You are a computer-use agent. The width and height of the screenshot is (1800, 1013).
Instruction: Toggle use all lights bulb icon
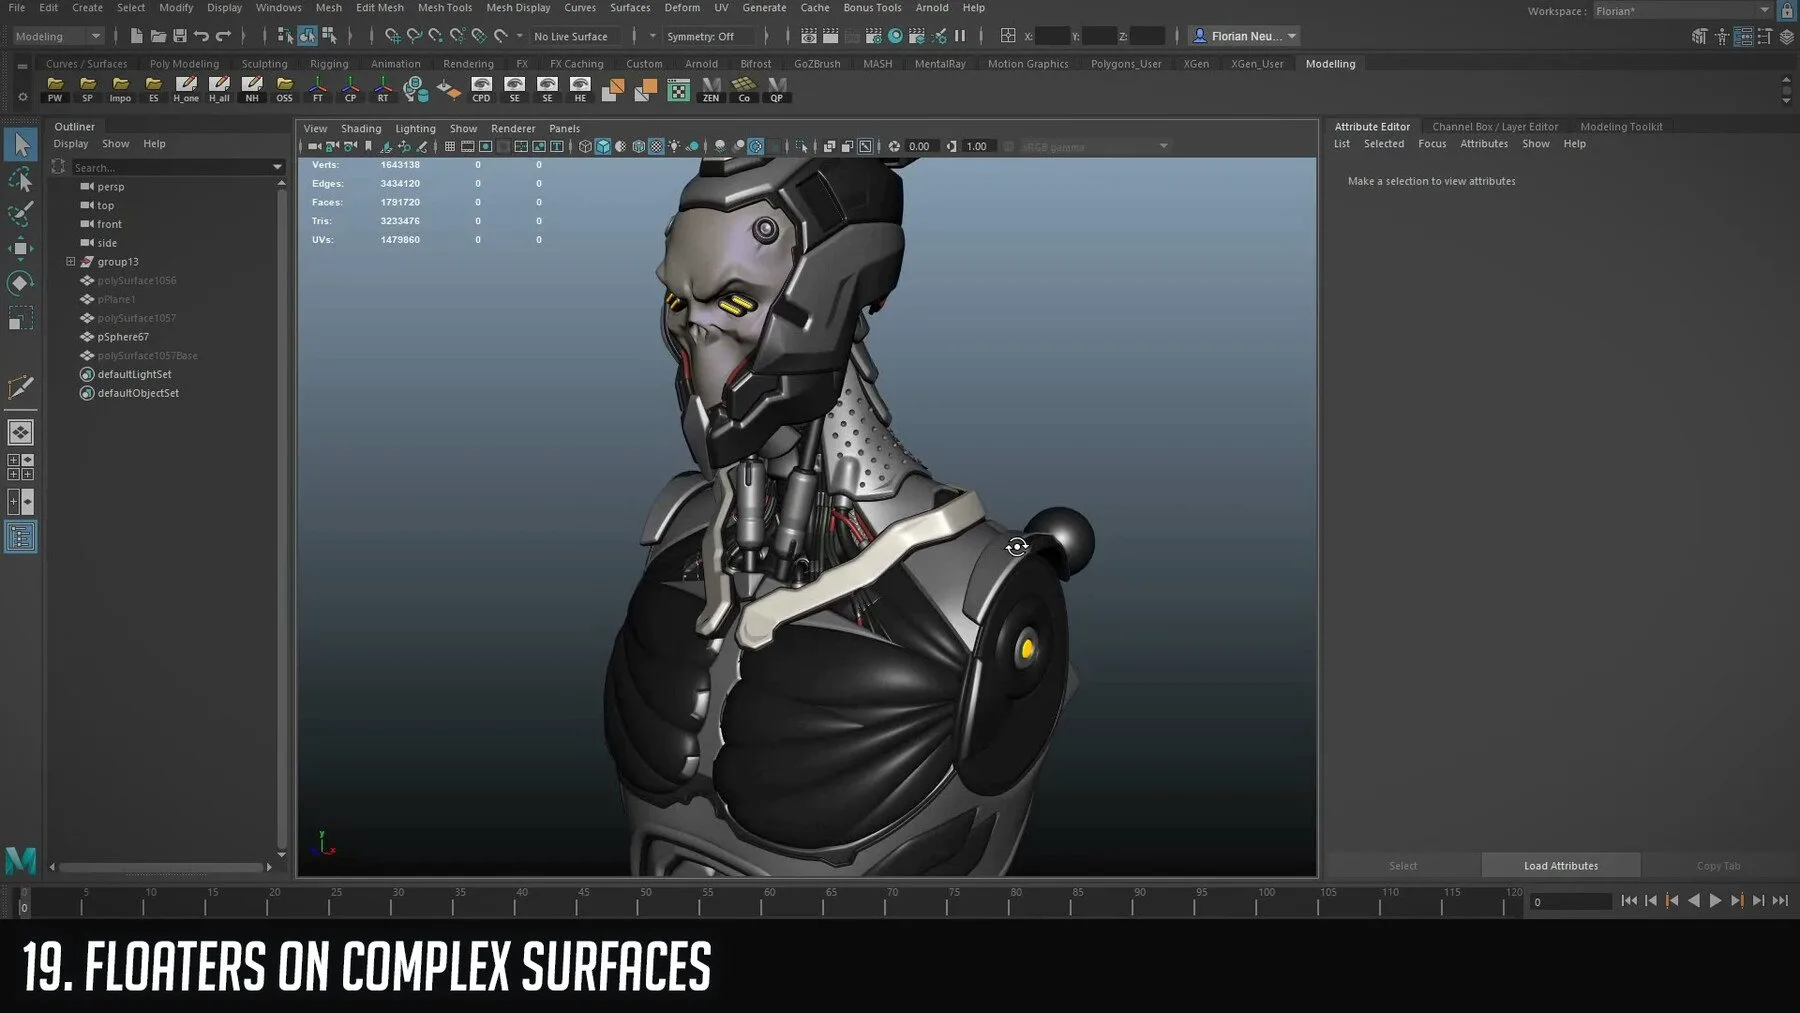click(x=675, y=146)
